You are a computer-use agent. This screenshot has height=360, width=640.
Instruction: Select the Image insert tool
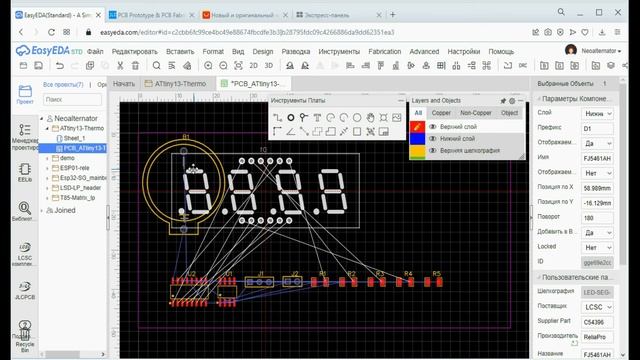pos(397,118)
